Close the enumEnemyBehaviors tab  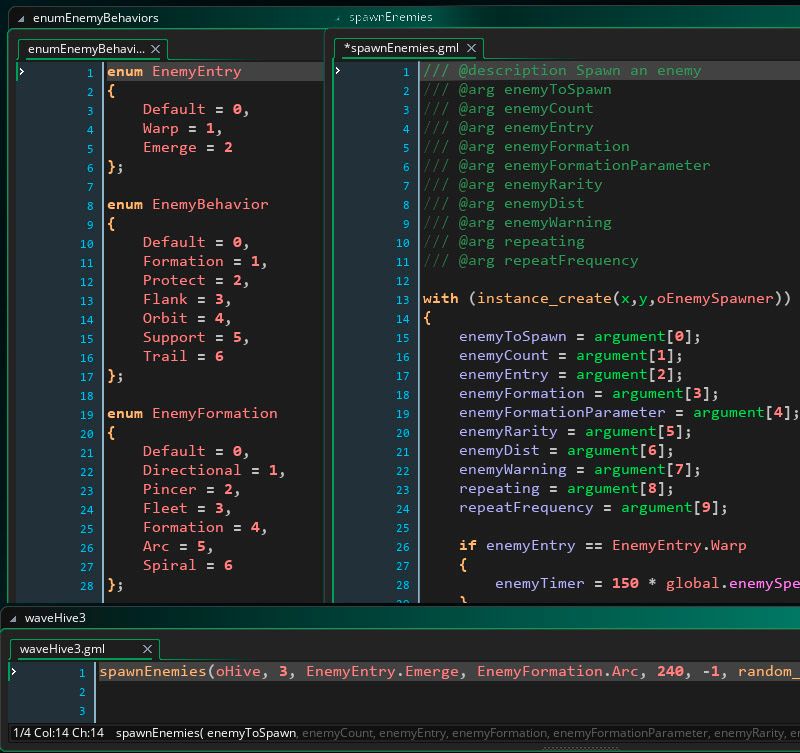click(156, 48)
